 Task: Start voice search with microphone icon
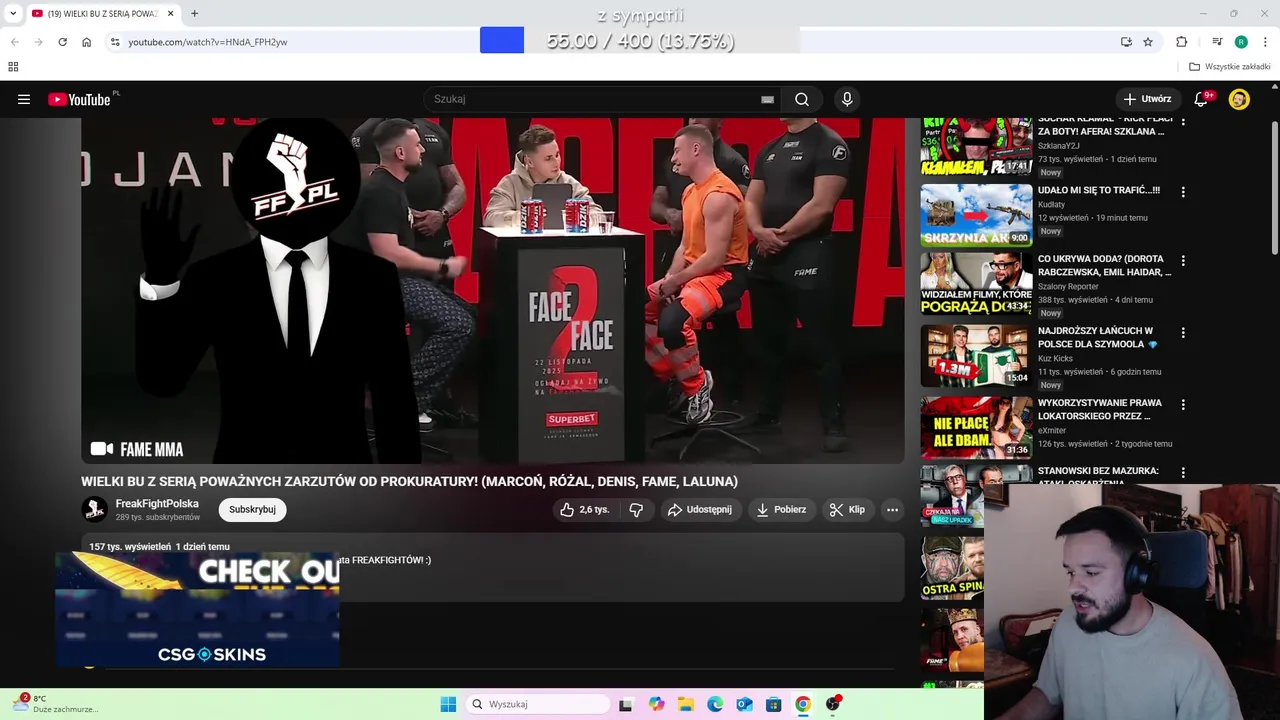[847, 99]
